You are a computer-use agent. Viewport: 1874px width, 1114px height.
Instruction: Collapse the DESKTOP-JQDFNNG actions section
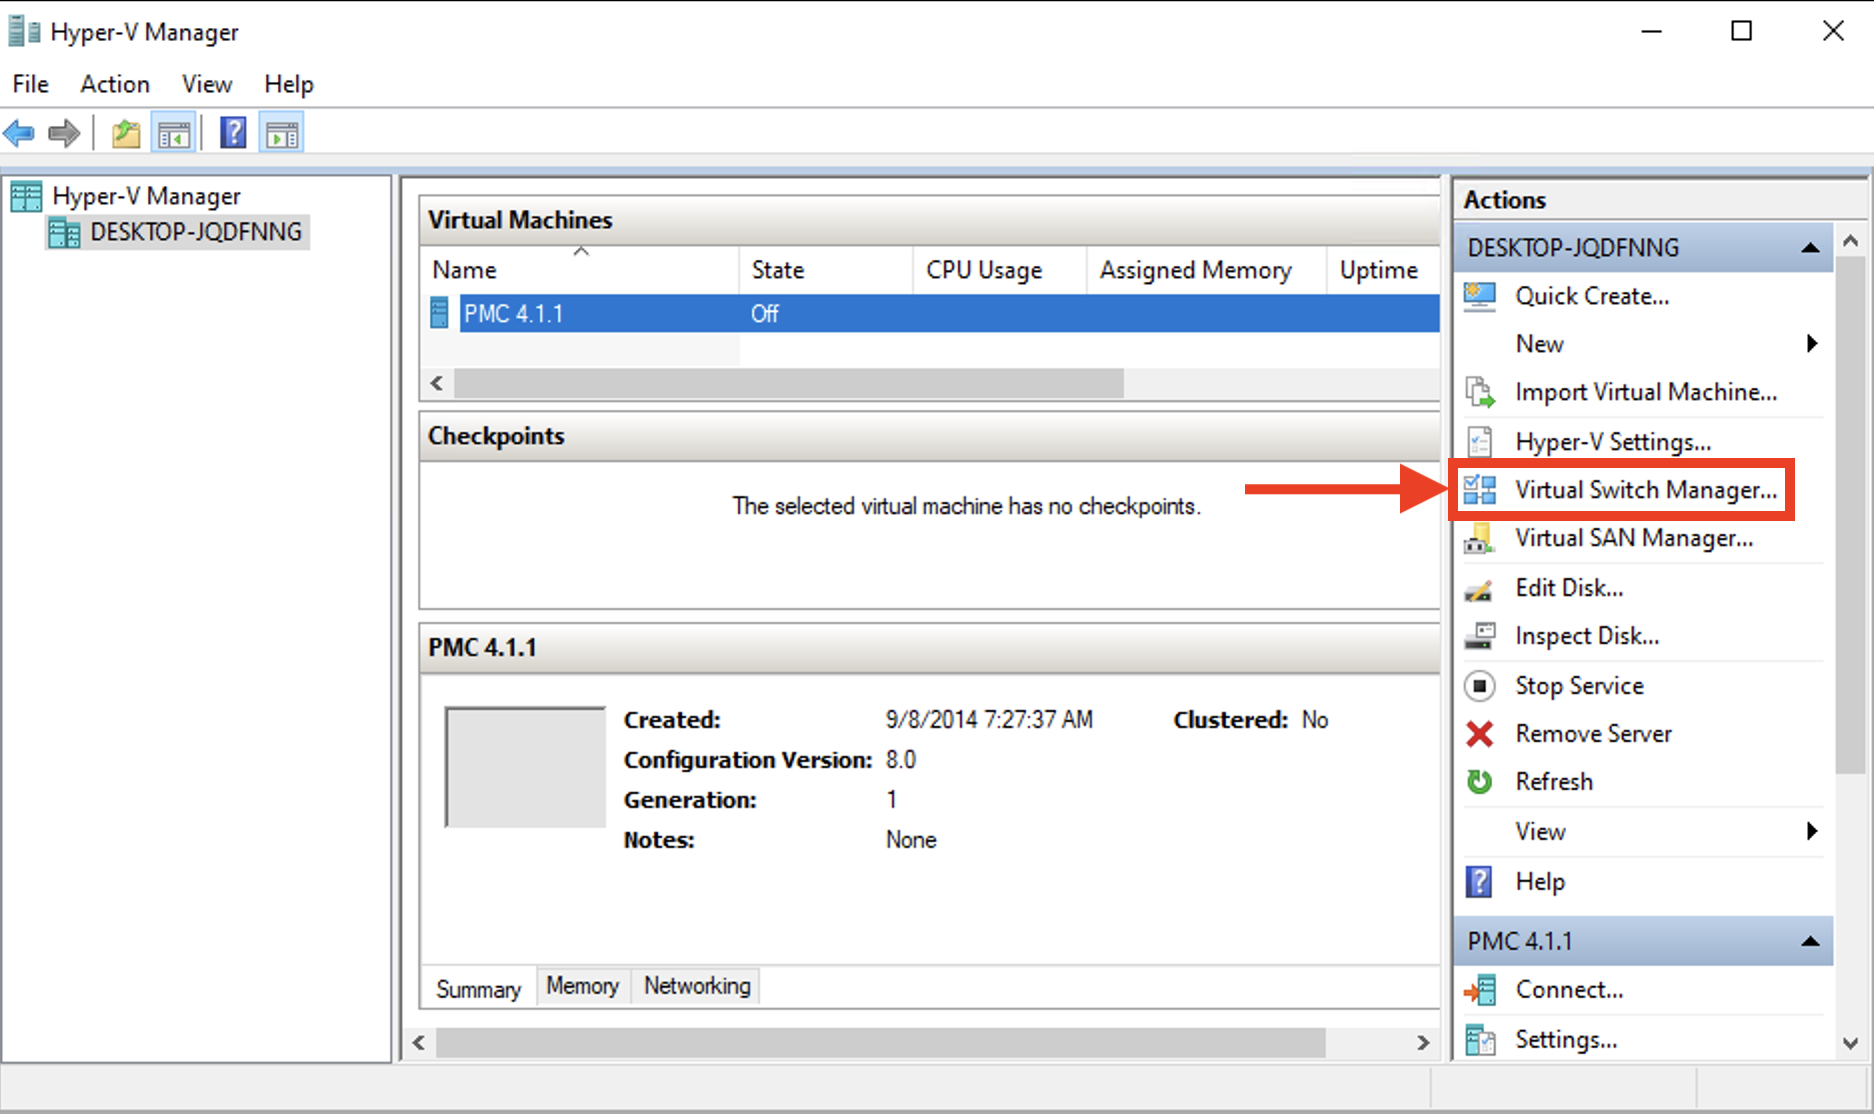pyautogui.click(x=1810, y=248)
